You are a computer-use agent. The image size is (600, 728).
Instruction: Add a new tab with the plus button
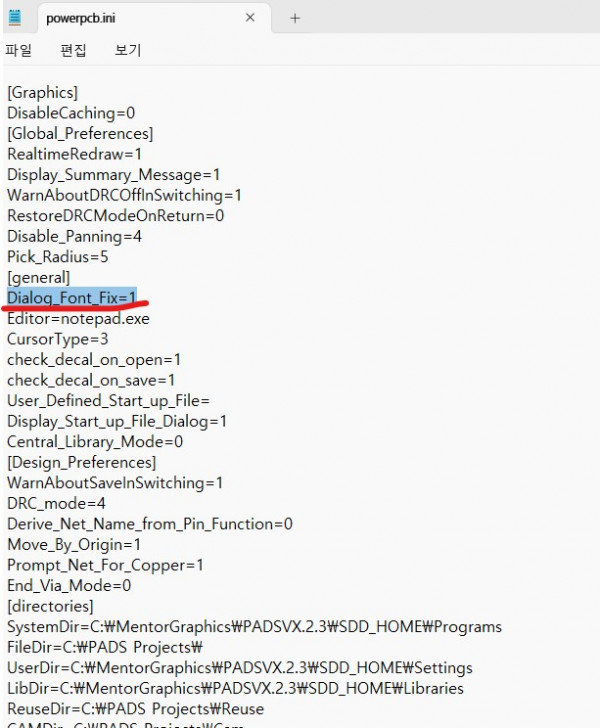[295, 18]
